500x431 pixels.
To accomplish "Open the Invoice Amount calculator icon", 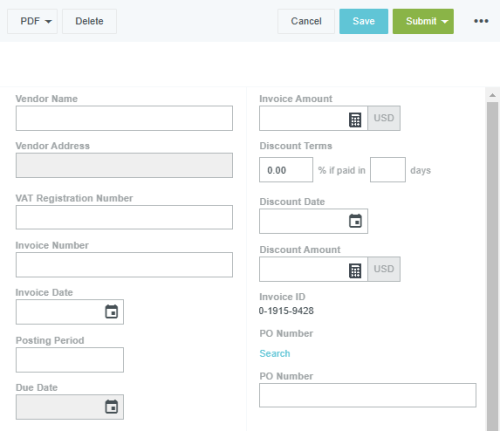I will click(x=355, y=120).
